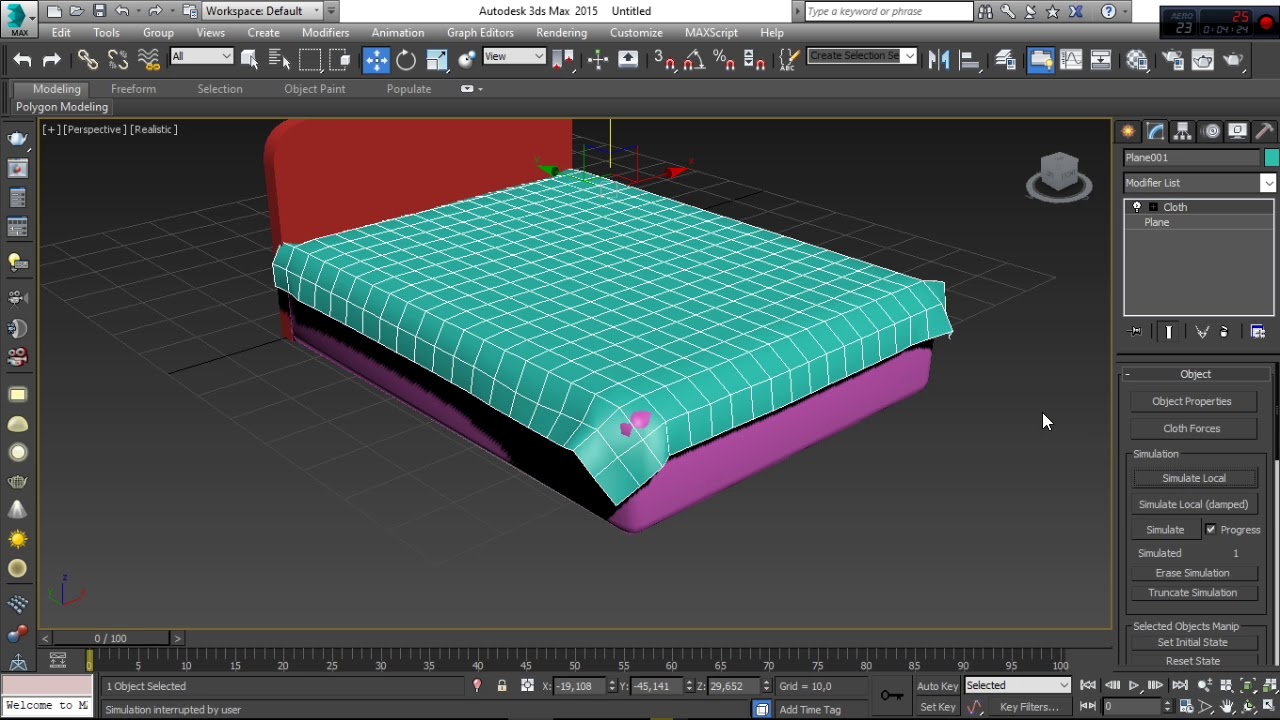The image size is (1280, 720).
Task: Open the Modifiers menu
Action: 325,33
